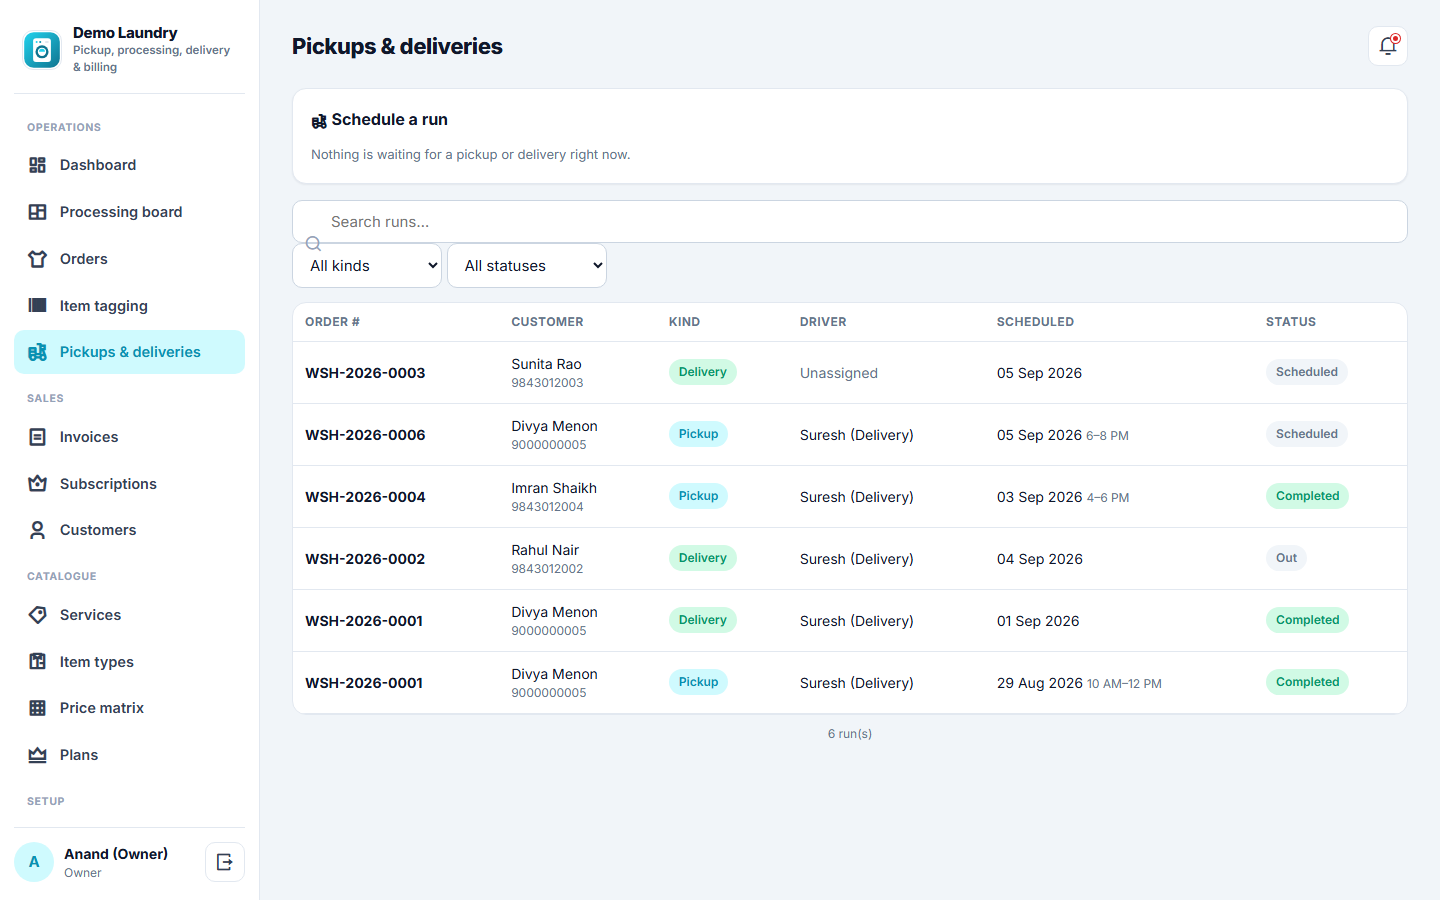The height and width of the screenshot is (900, 1440).
Task: Click Sunita Rao customer name
Action: click(x=546, y=364)
